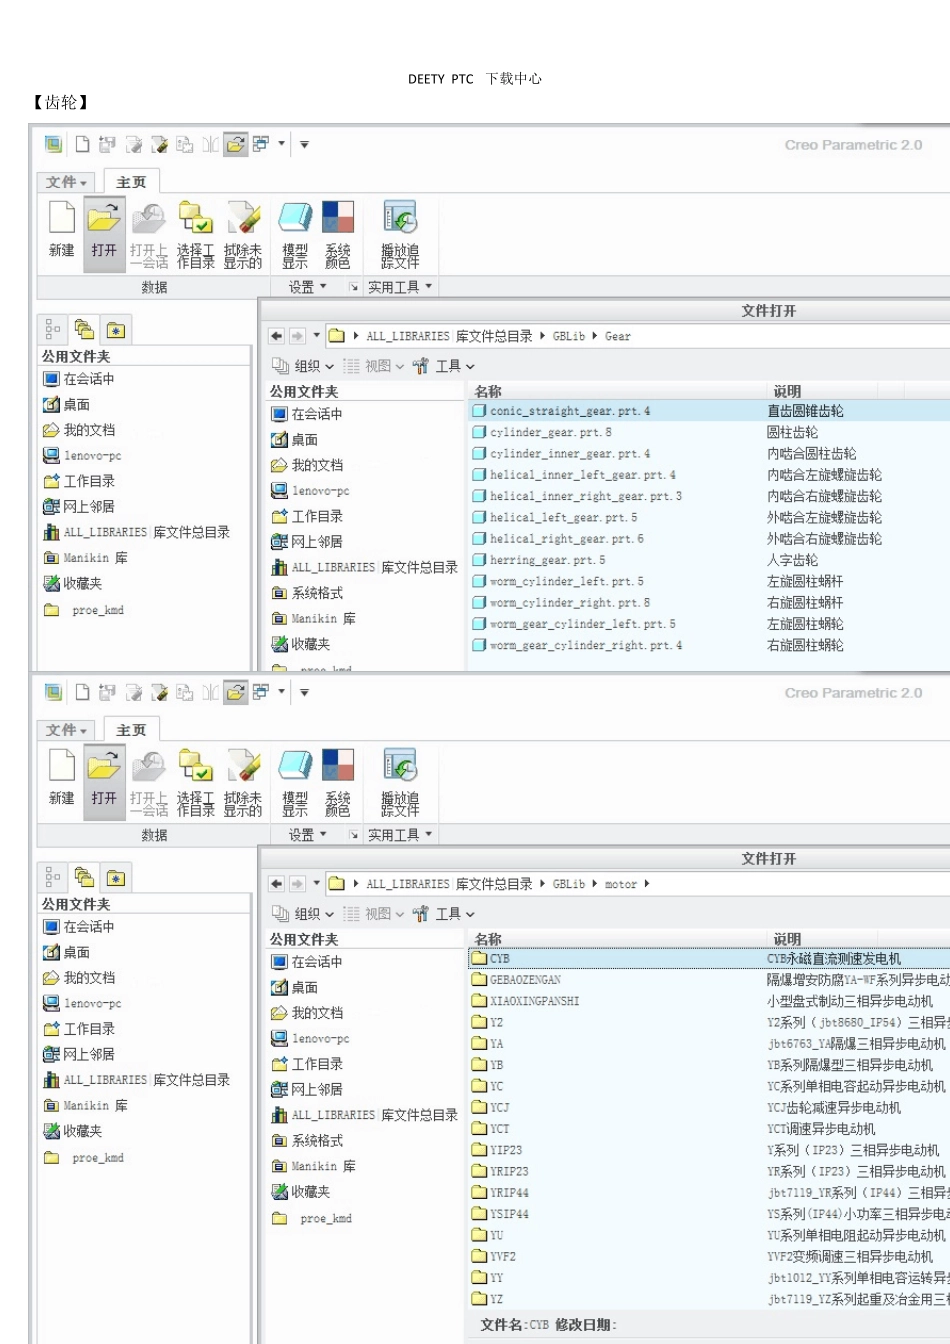
Task: Show favorites navigator tab in Gear window
Action: [116, 330]
